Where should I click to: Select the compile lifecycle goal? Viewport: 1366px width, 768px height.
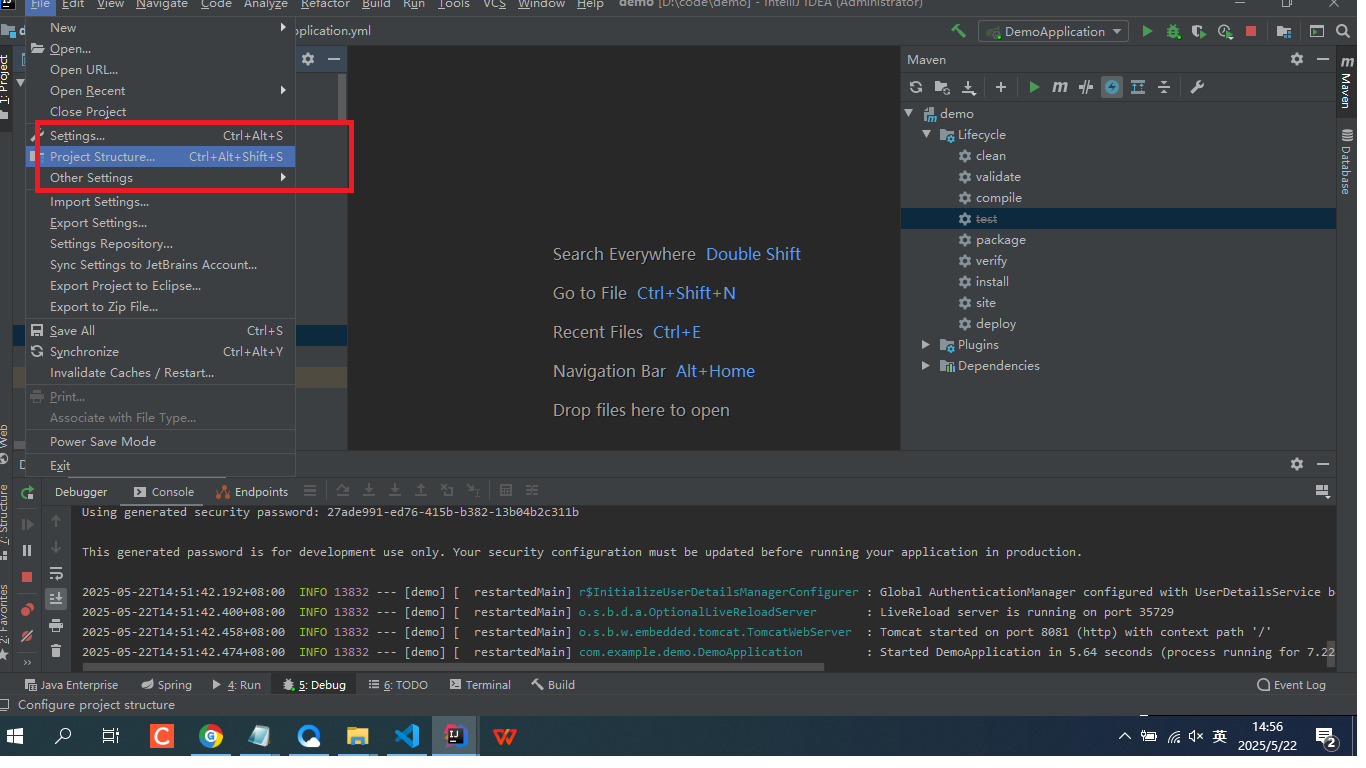(x=998, y=198)
